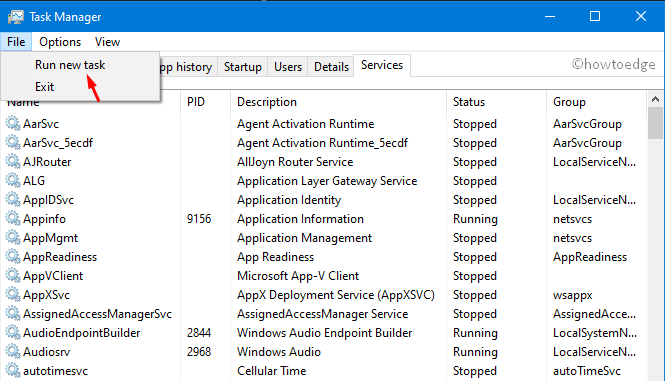Click PID 9156 of Appinfo
Image resolution: width=665 pixels, height=381 pixels.
click(199, 219)
